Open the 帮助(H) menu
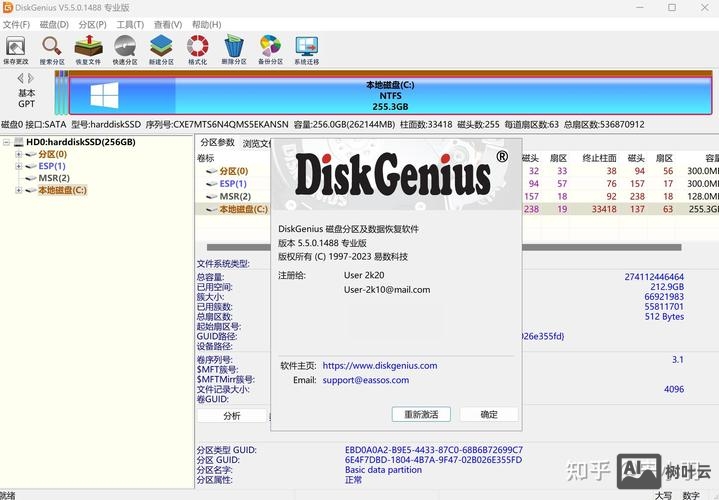 coord(206,25)
